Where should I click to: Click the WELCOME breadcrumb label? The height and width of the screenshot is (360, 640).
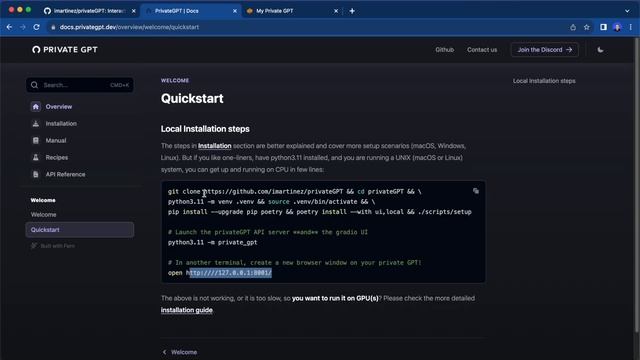175,80
